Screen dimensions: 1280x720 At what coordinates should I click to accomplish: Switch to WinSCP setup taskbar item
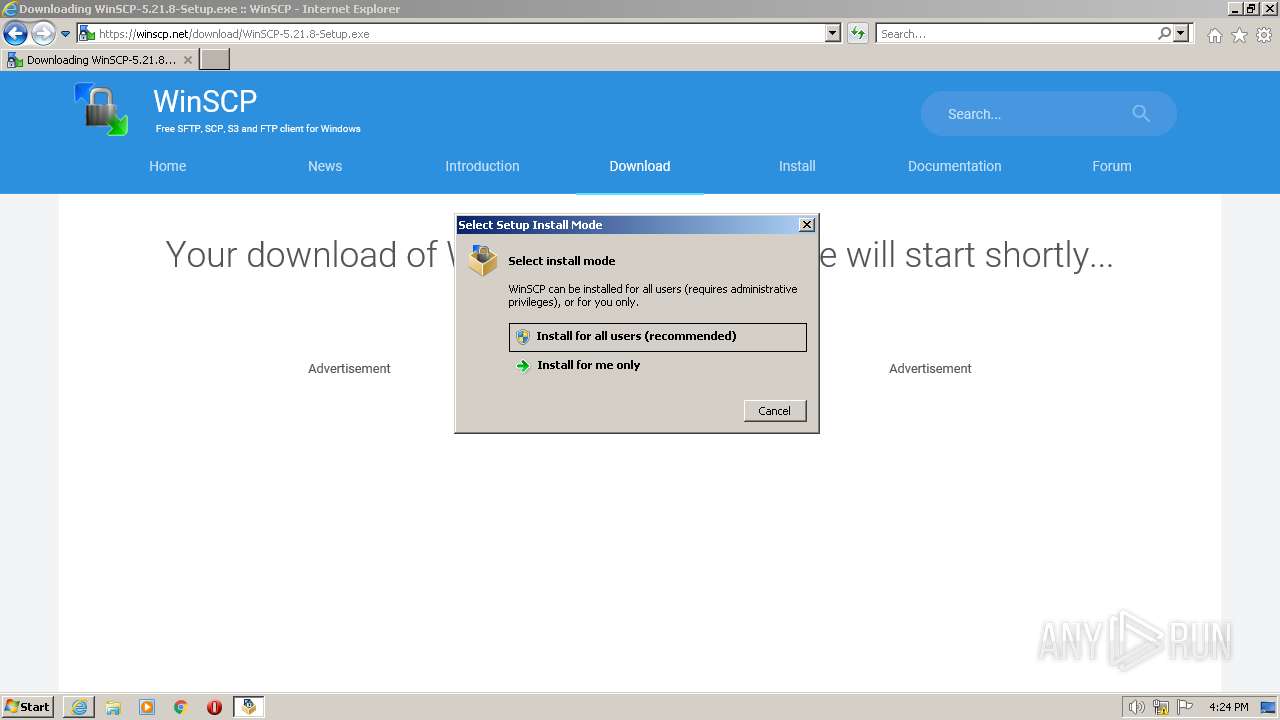[249, 707]
